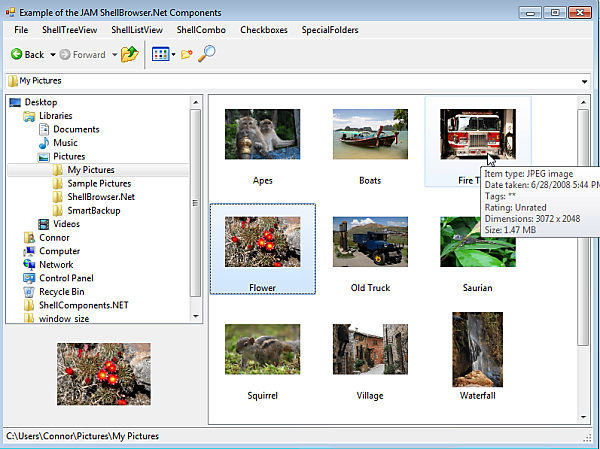Image resolution: width=600 pixels, height=449 pixels.
Task: Click the folder icon in path combo
Action: pos(13,81)
